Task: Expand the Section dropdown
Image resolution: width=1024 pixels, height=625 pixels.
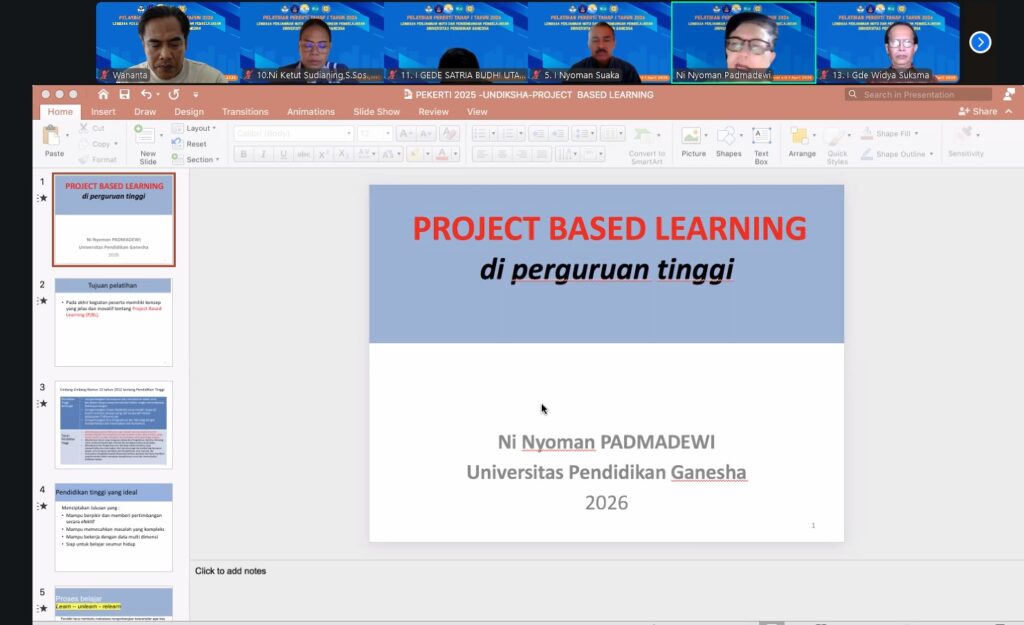Action: [x=200, y=160]
